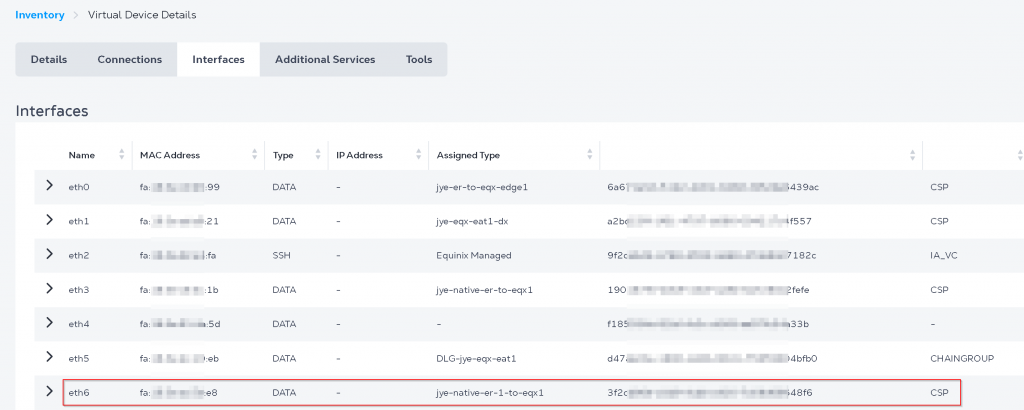
Task: Expand the eth3 interface row
Action: pos(48,288)
